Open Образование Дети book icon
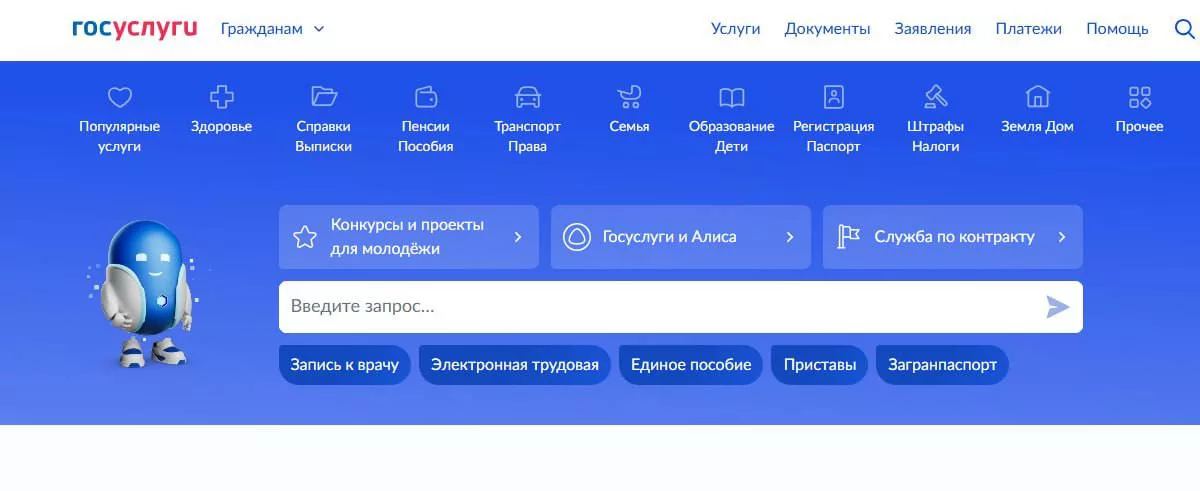Viewport: 1200px width, 491px height. point(731,97)
